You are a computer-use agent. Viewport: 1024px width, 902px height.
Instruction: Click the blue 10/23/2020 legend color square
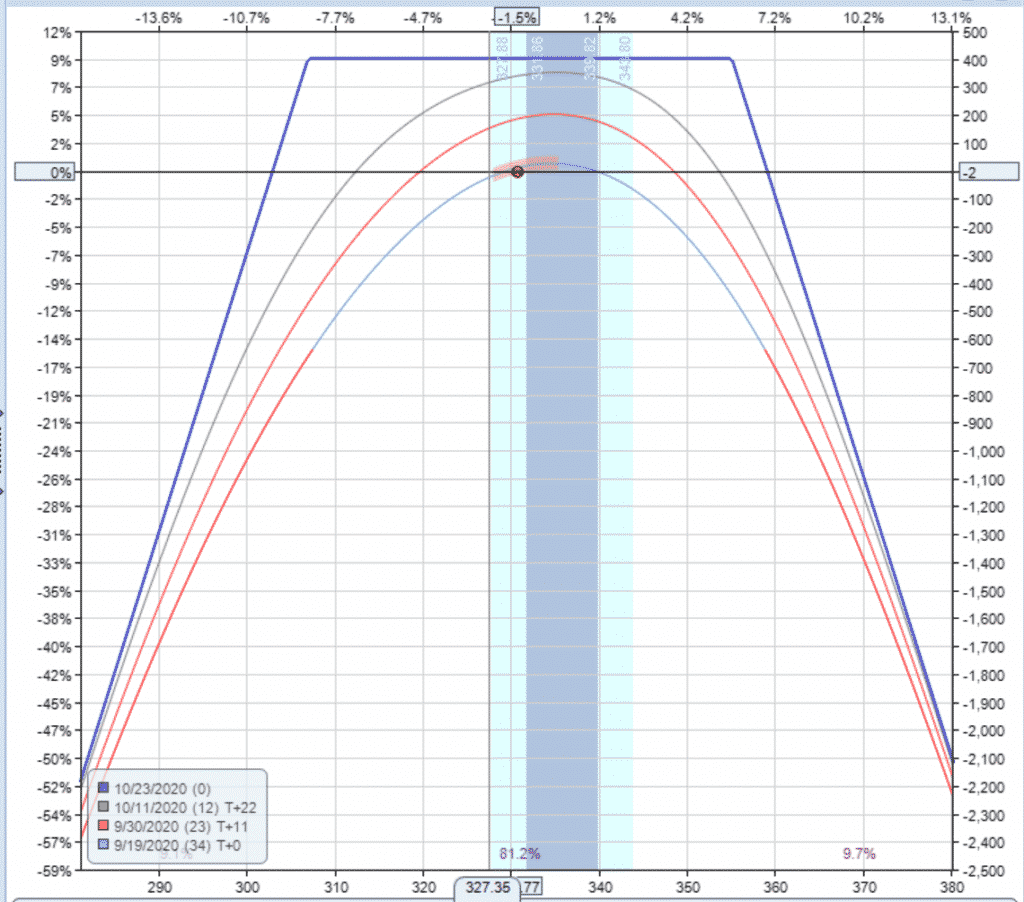pyautogui.click(x=104, y=788)
